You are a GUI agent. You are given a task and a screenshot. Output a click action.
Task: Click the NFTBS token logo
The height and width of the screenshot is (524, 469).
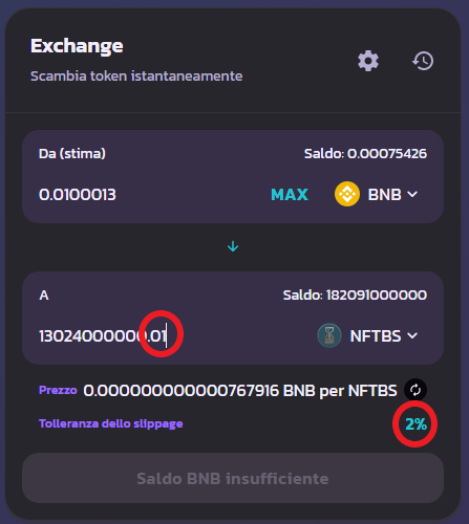(329, 336)
